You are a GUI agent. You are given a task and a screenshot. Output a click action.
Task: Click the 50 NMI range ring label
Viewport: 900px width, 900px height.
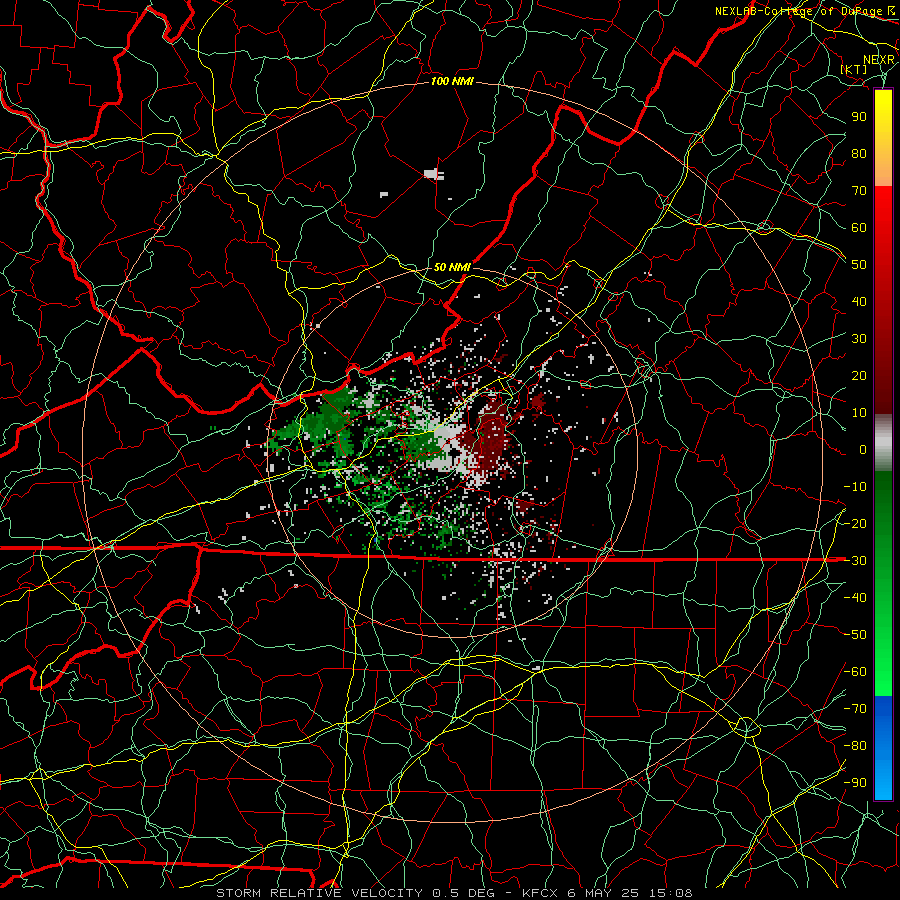click(x=452, y=267)
